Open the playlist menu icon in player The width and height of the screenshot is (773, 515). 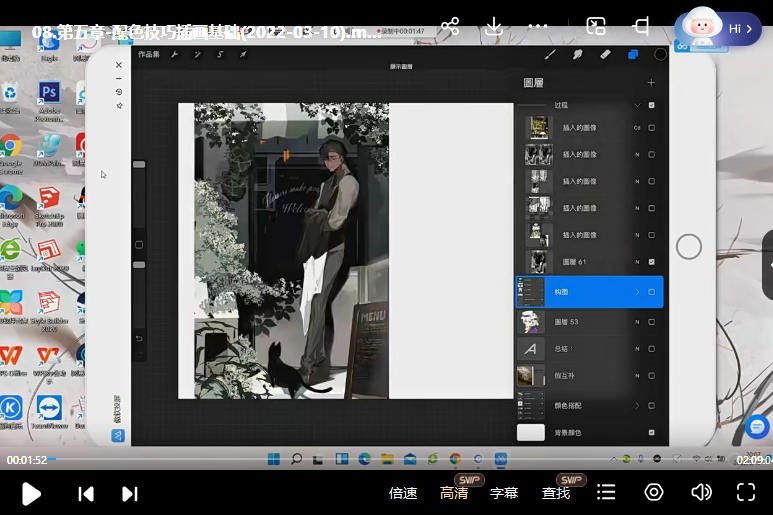pos(606,492)
